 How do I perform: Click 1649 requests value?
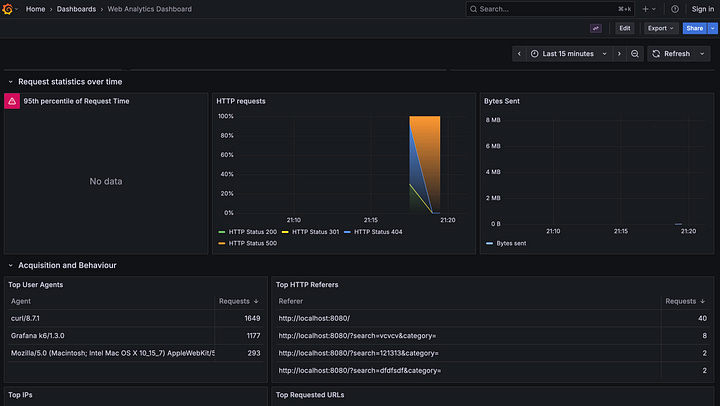pos(252,318)
